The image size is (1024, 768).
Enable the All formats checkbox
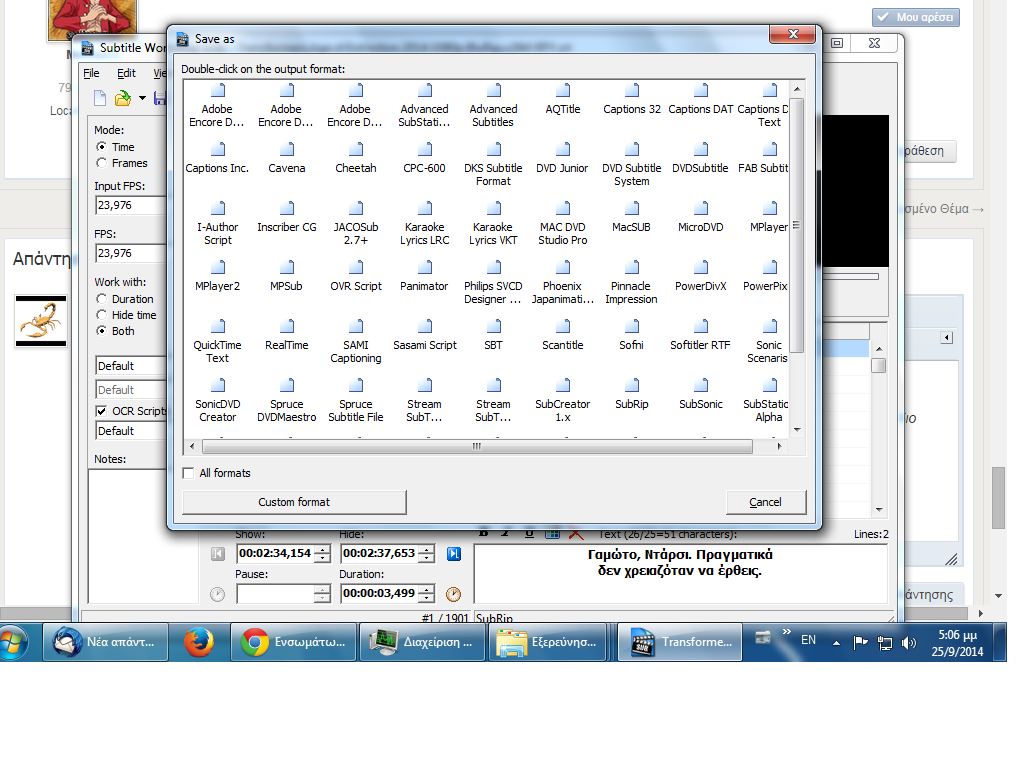click(x=189, y=473)
